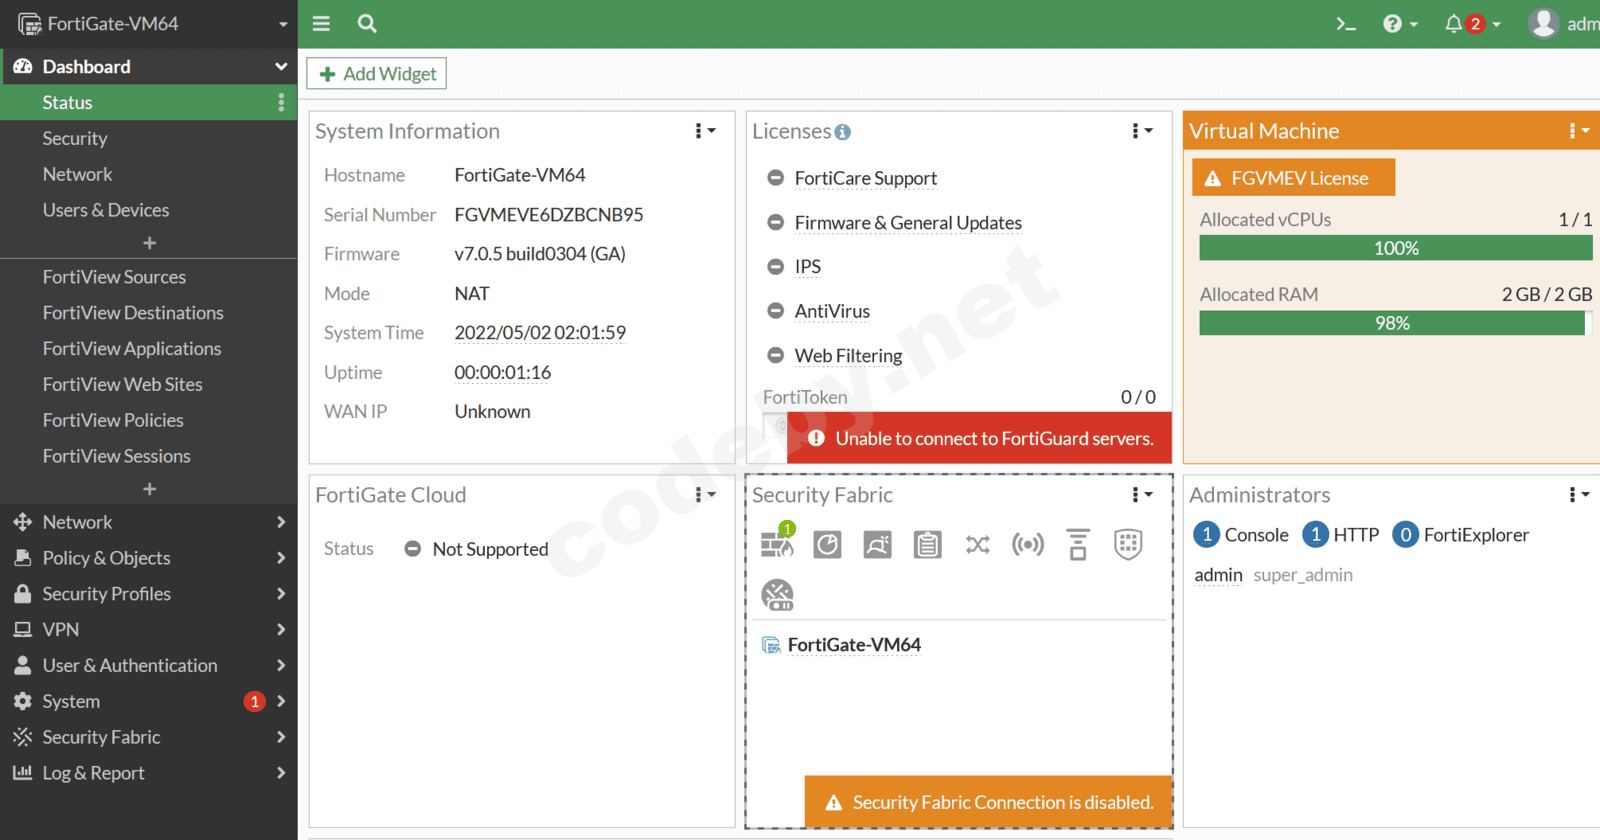1600x840 pixels.
Task: Click Firmware & General Updates license link
Action: 908,223
